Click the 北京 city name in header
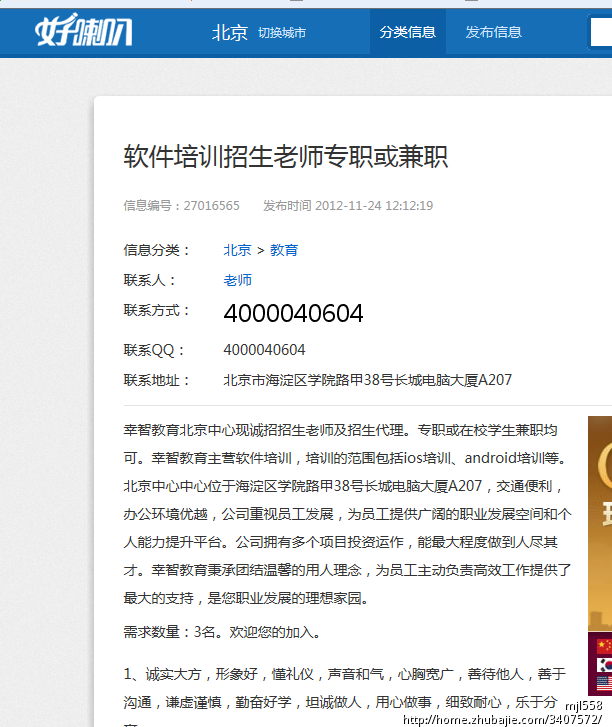Viewport: 612px width, 727px height. (x=230, y=33)
